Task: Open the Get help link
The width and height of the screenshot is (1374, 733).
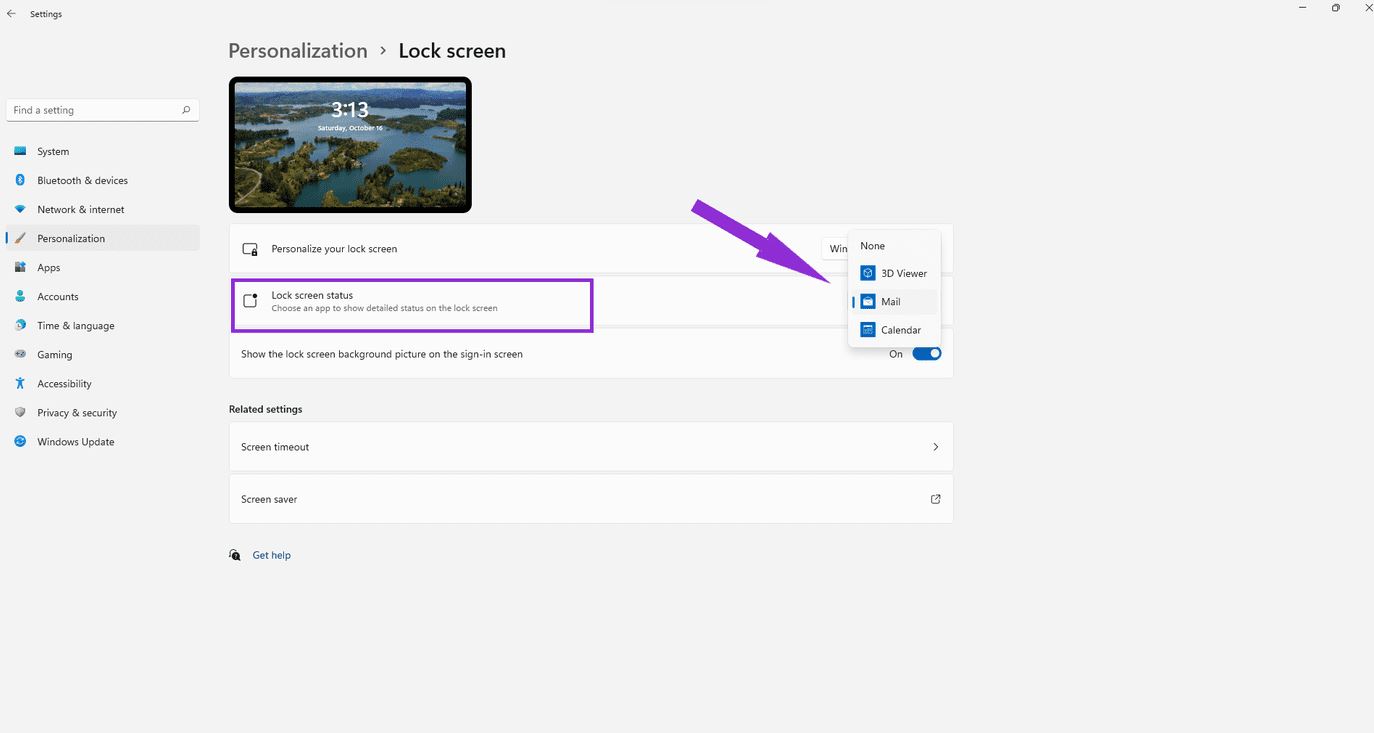Action: point(271,555)
